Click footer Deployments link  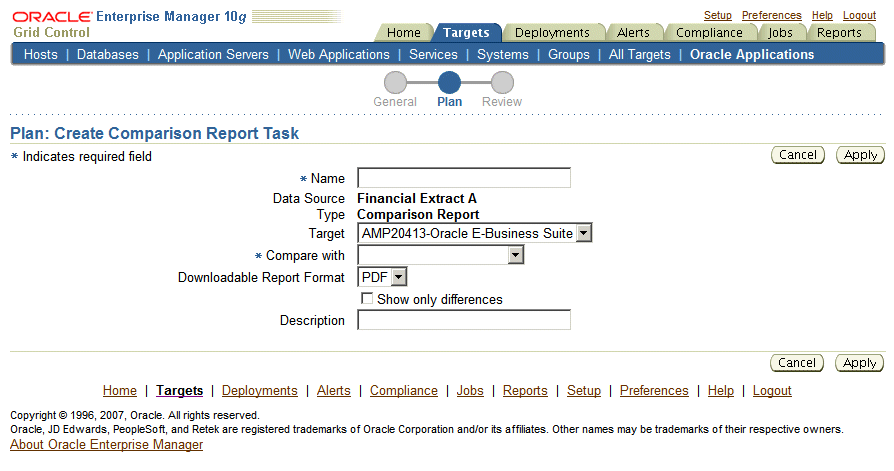click(x=259, y=391)
